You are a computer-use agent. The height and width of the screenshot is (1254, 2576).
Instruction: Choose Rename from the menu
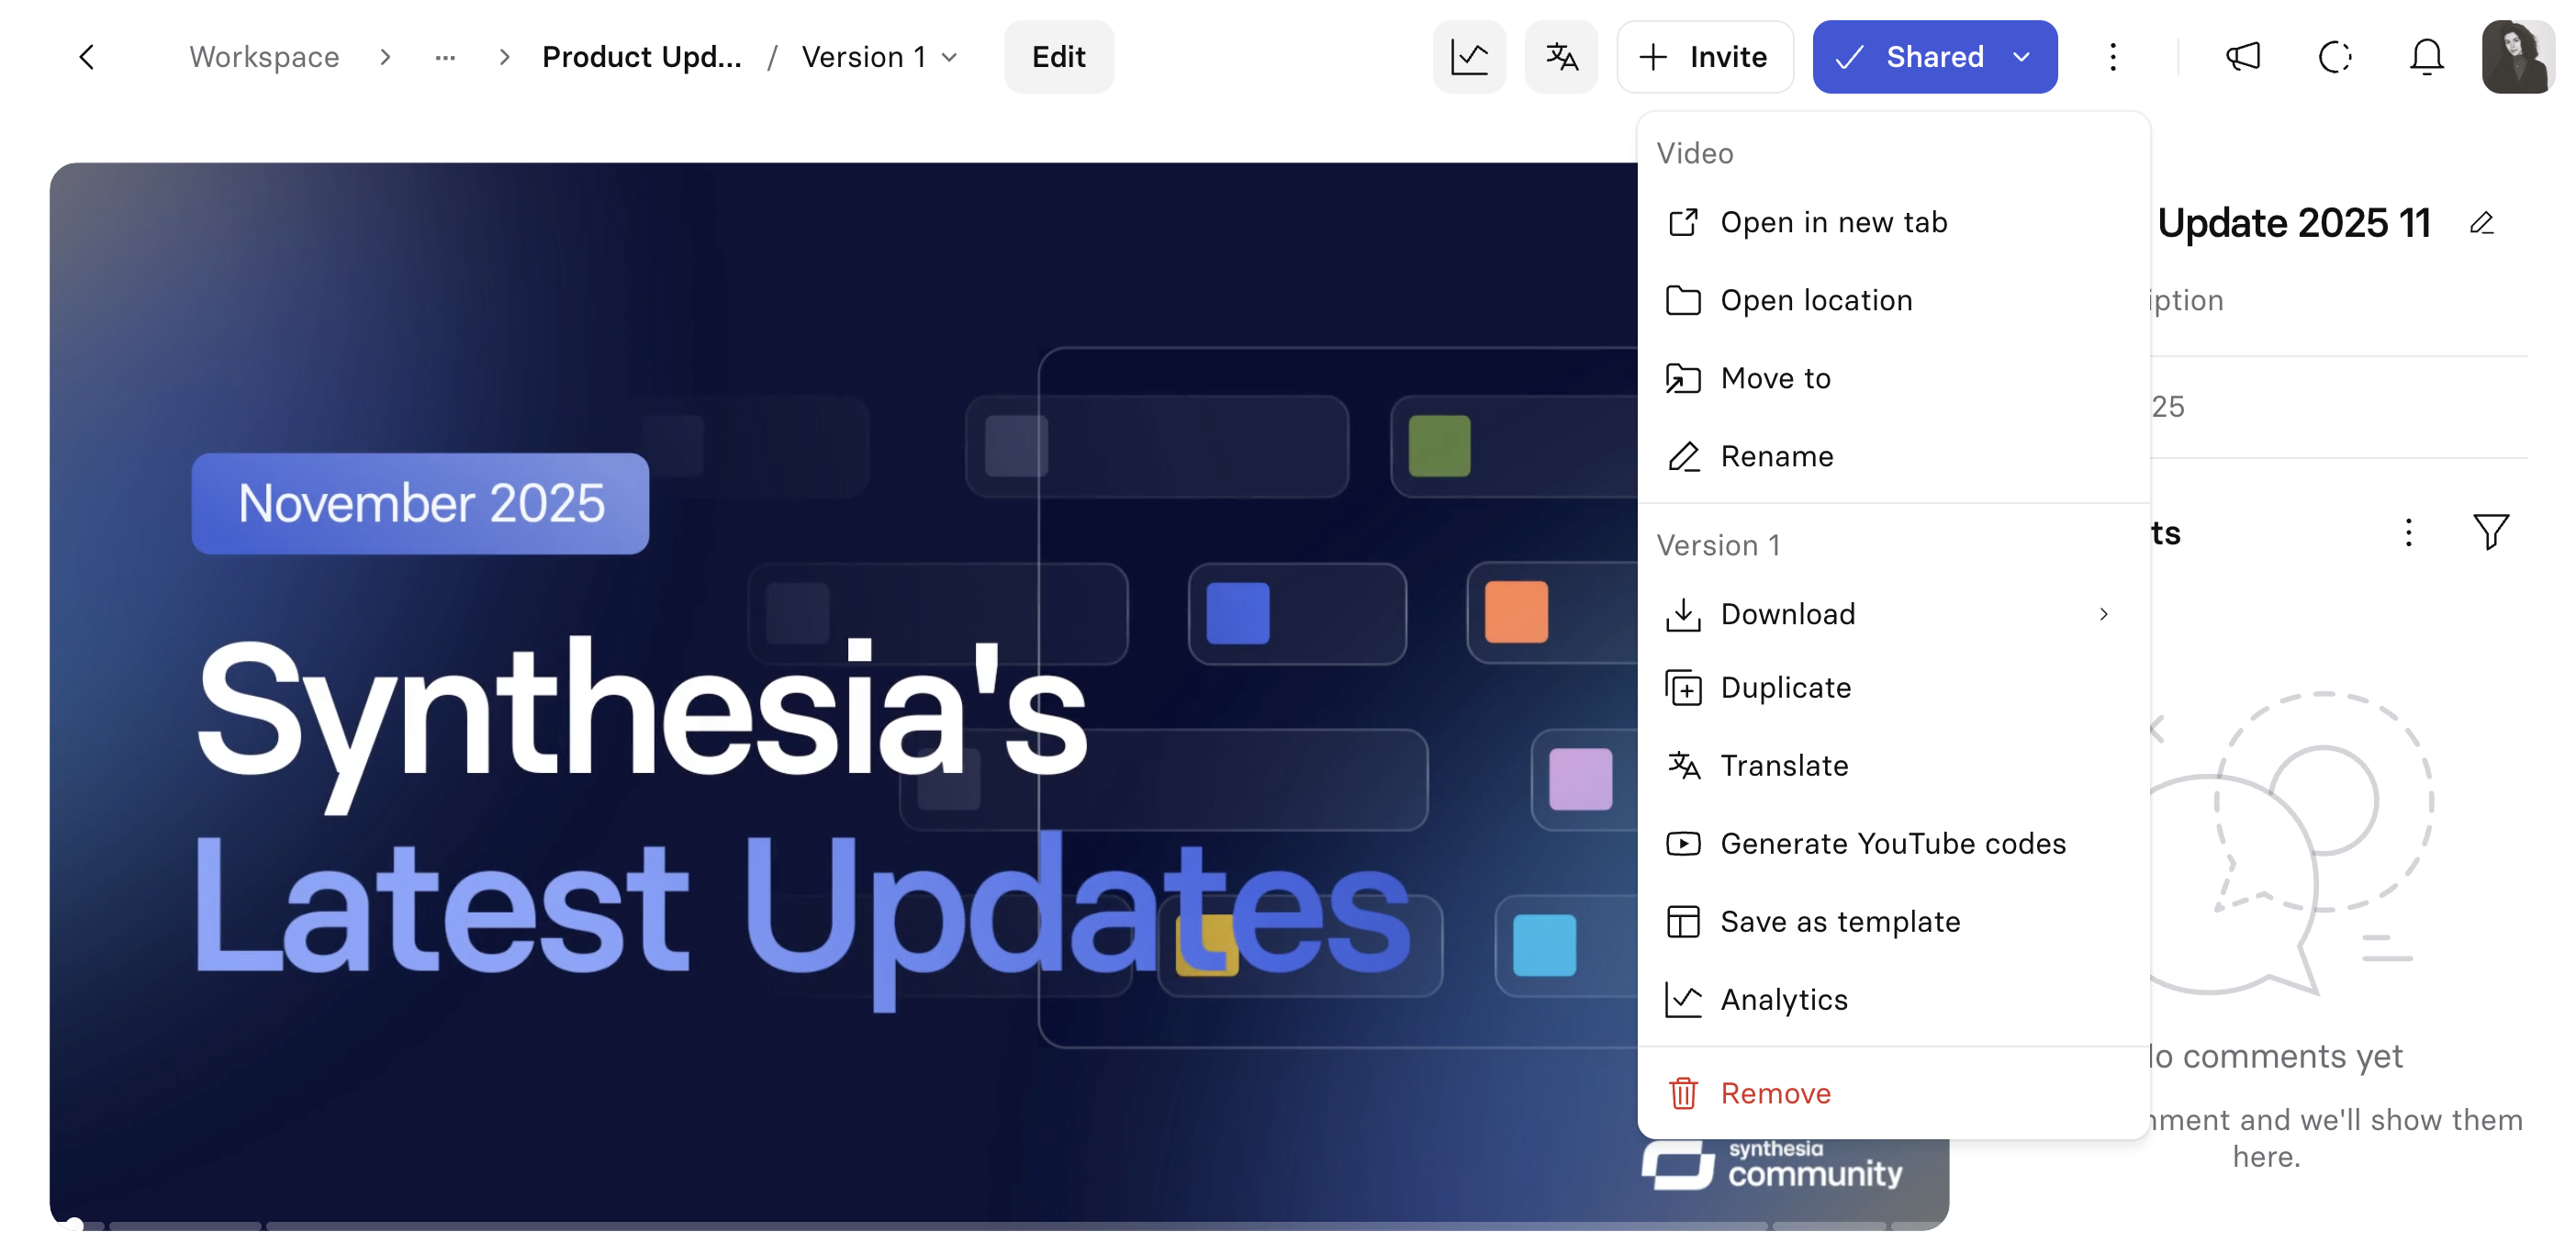[1893, 456]
